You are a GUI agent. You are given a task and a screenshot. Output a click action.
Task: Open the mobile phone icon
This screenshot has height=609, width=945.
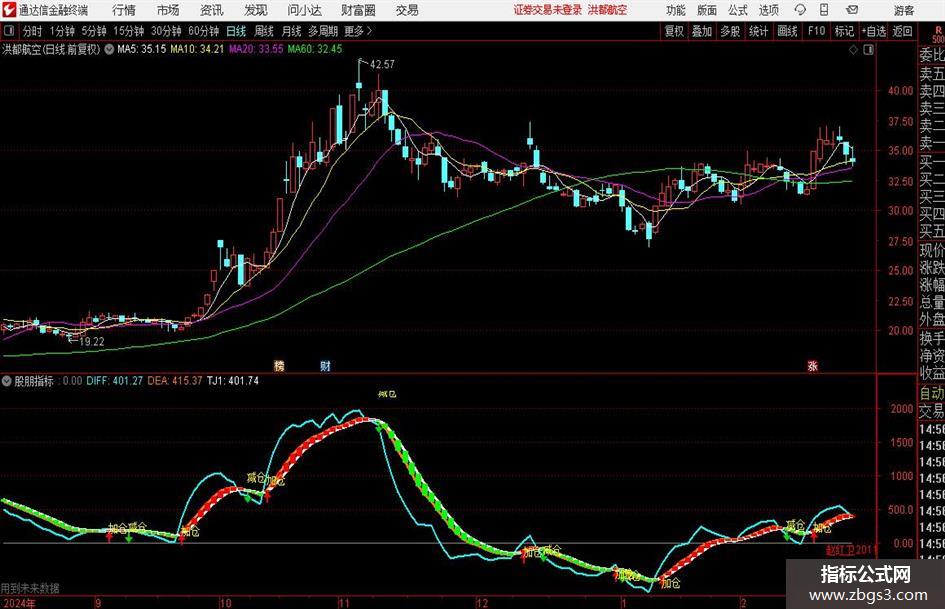pyautogui.click(x=824, y=10)
